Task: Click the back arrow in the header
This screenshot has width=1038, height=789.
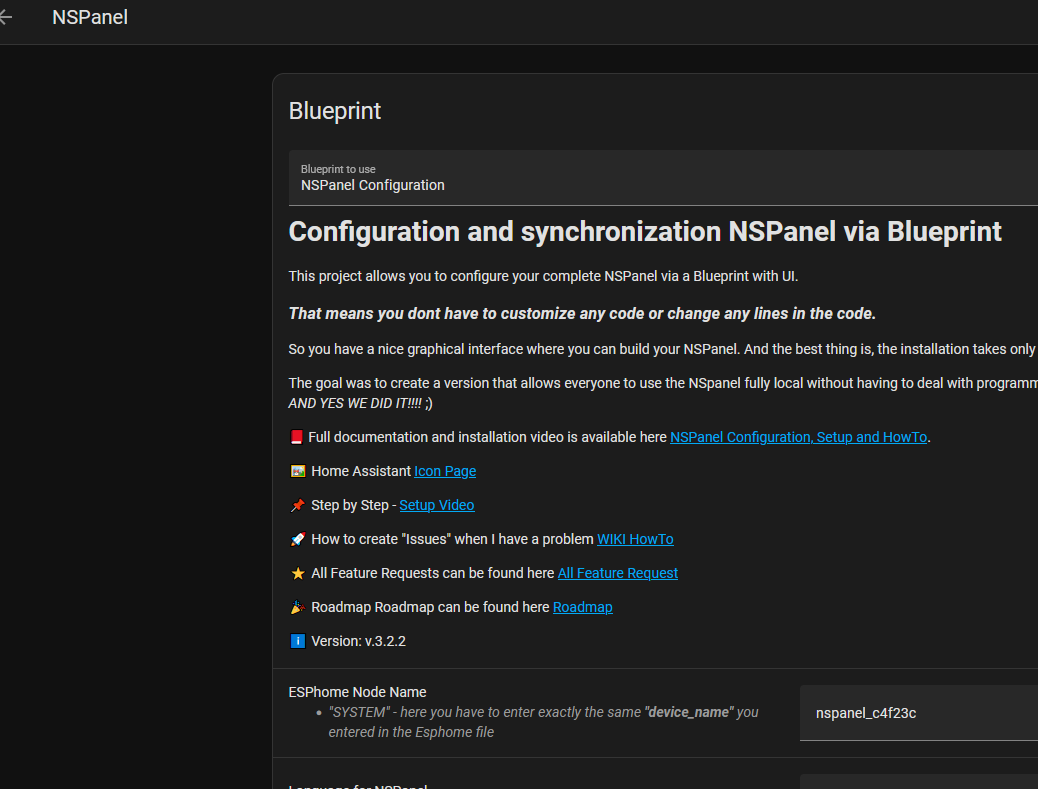Action: [5, 17]
